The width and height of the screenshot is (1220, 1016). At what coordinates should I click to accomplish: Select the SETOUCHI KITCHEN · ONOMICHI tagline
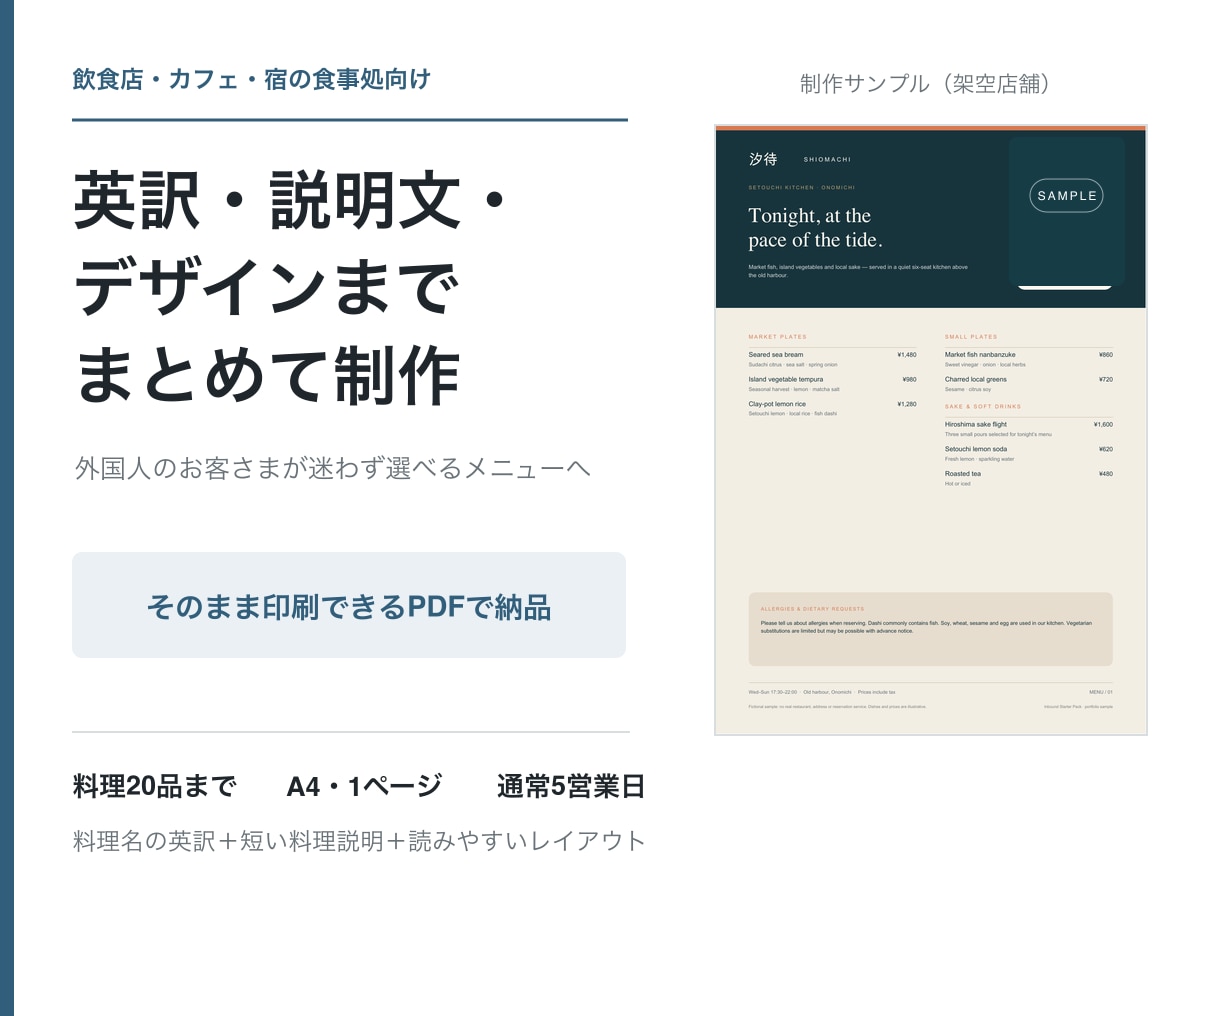tap(801, 187)
